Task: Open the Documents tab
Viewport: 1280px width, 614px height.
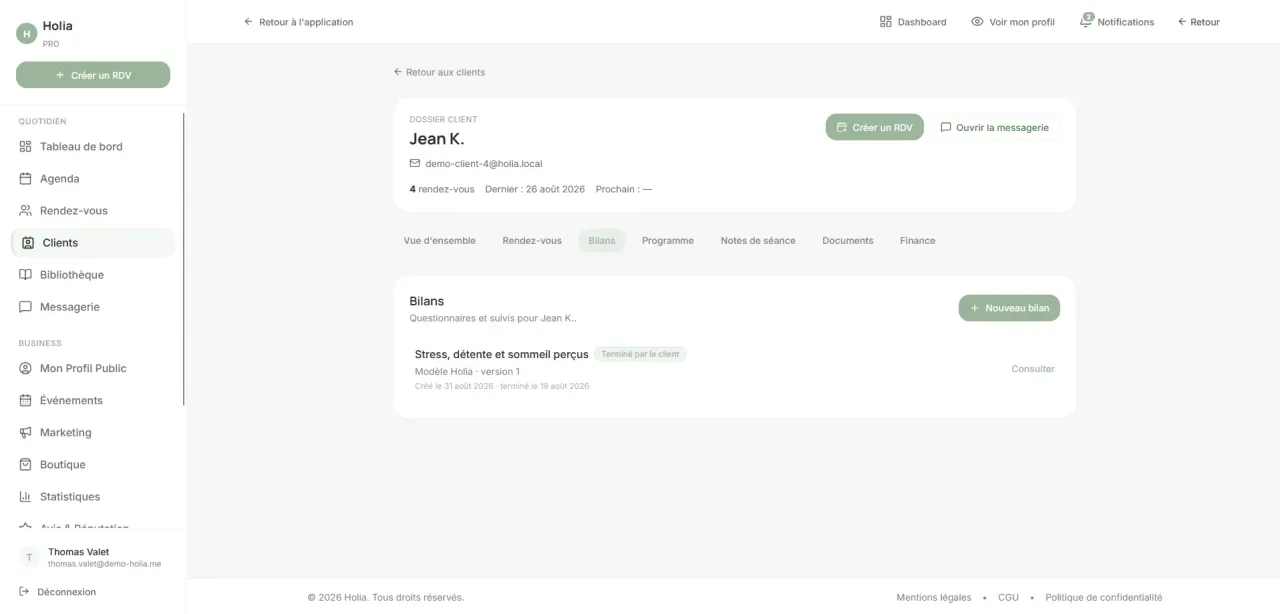Action: 848,240
